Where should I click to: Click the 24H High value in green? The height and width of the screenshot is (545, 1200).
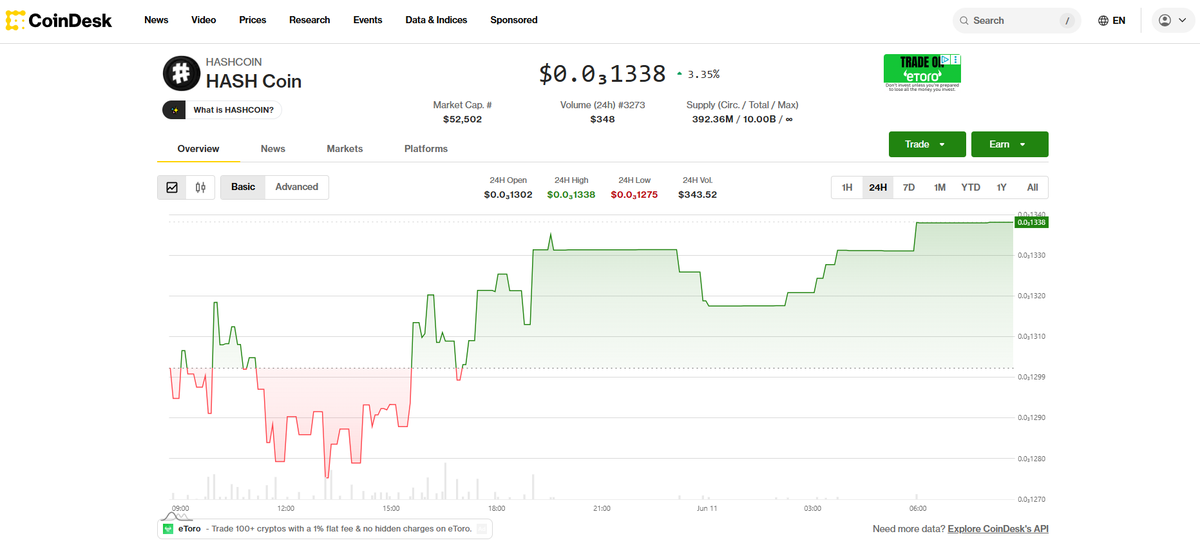[571, 194]
